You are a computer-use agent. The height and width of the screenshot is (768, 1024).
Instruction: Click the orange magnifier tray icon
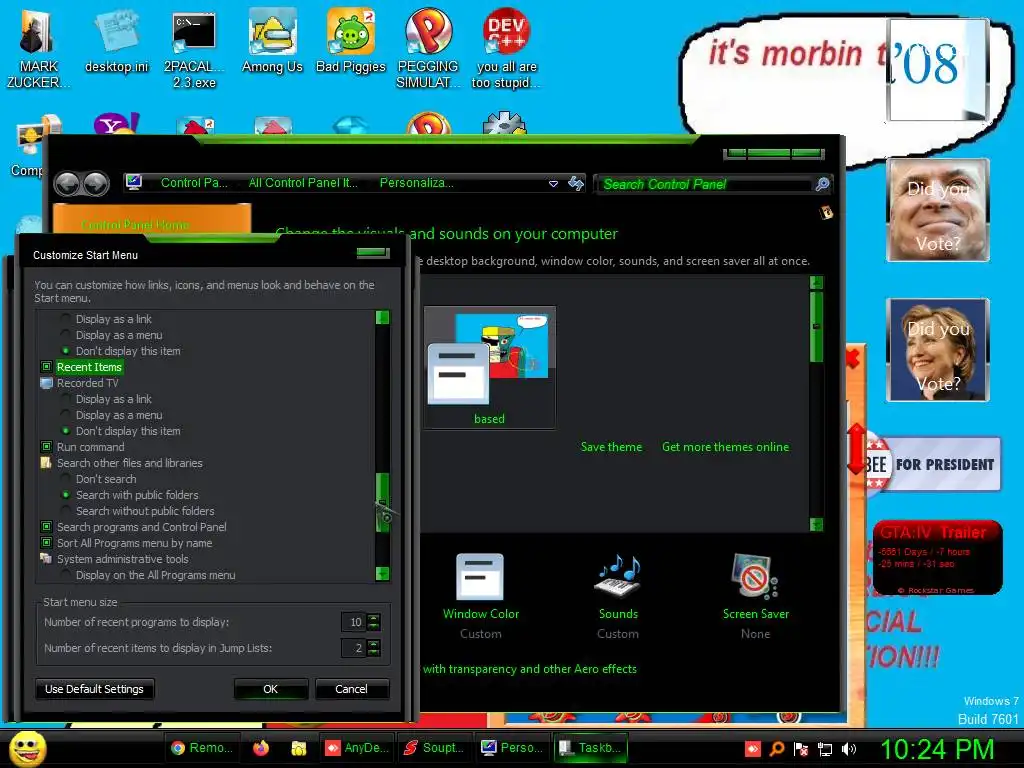tap(777, 749)
